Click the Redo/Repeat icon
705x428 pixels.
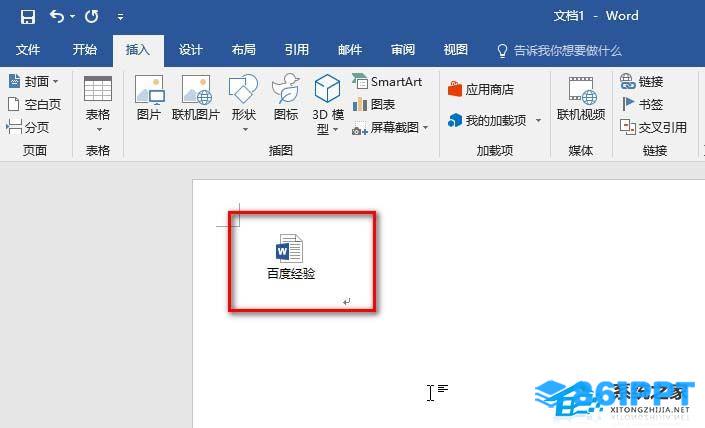[92, 17]
